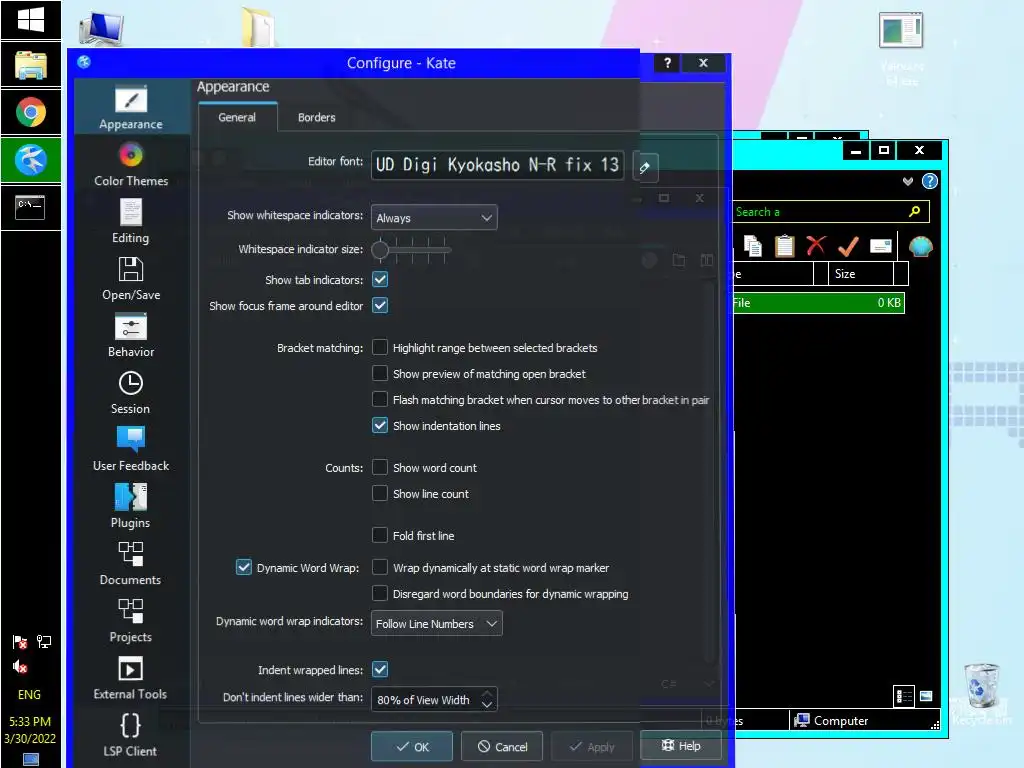Click the Apply button
This screenshot has width=1024, height=768.
tap(592, 746)
